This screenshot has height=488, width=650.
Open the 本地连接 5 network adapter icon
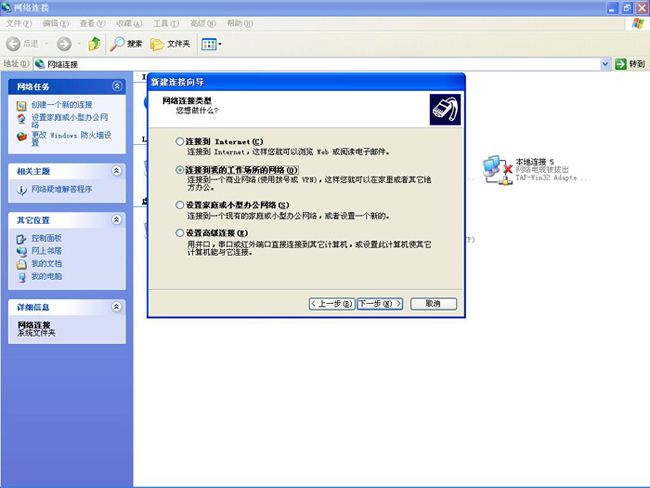point(495,165)
